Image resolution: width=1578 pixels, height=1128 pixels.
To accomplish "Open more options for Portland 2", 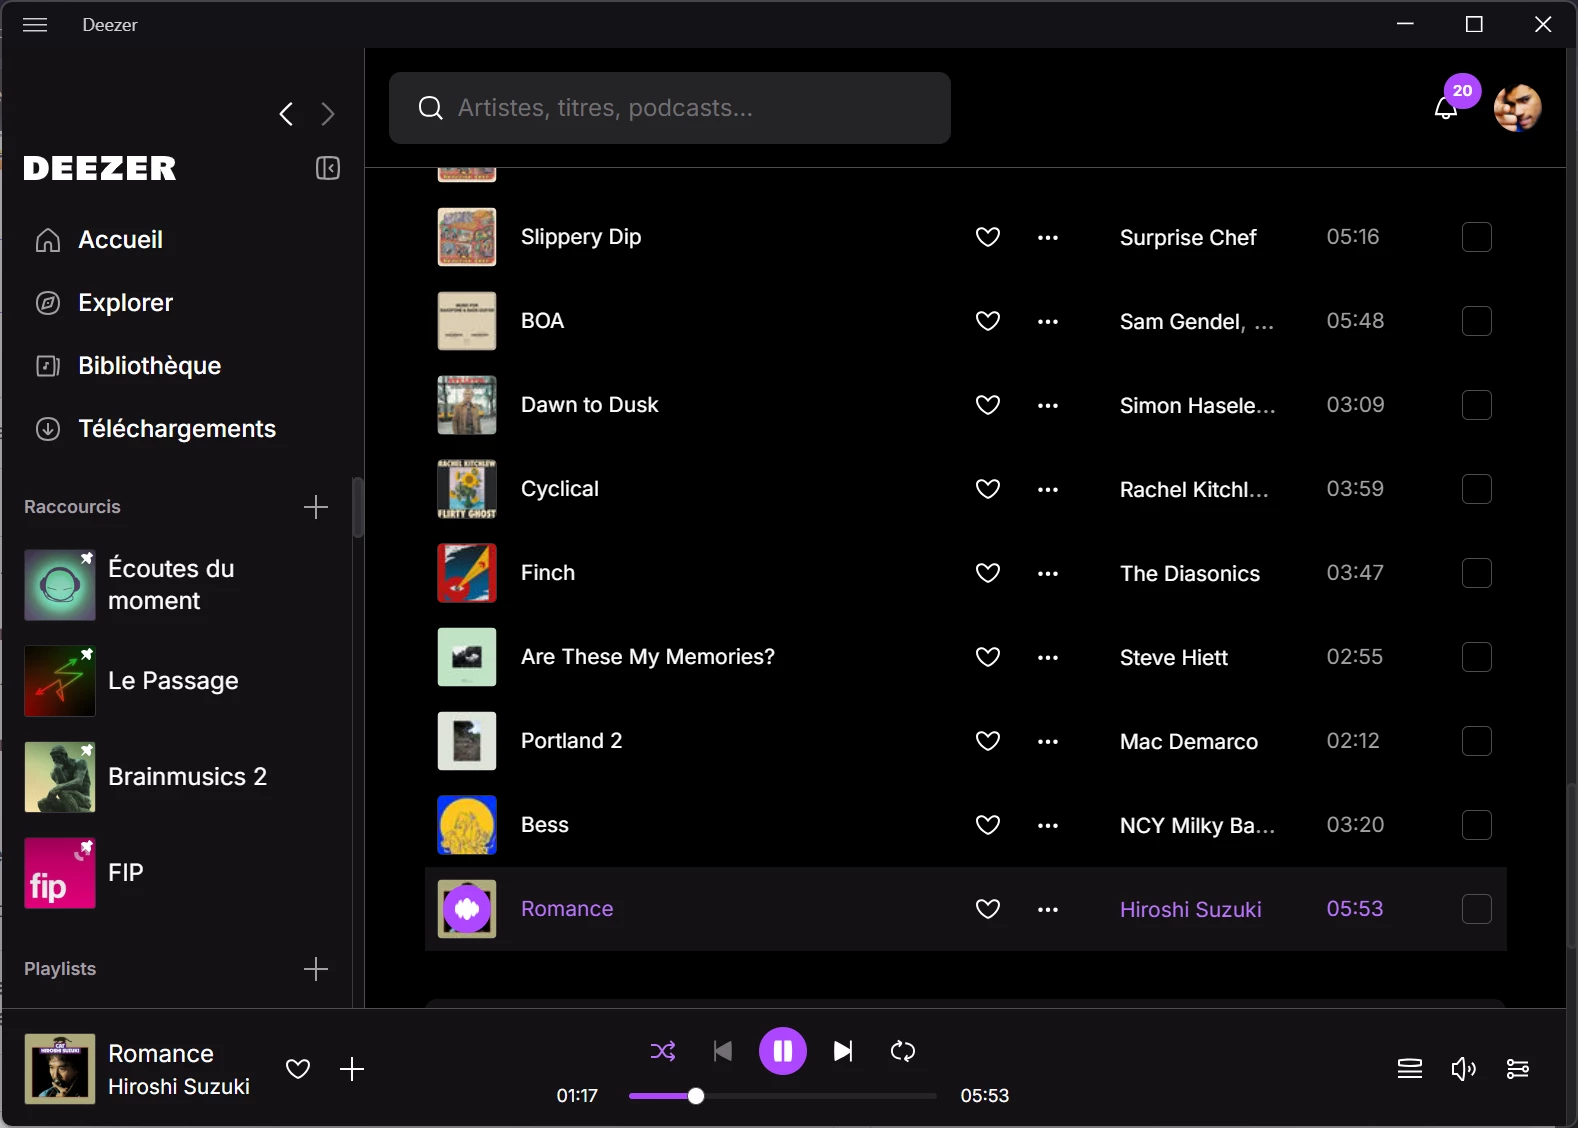I will 1048,742.
